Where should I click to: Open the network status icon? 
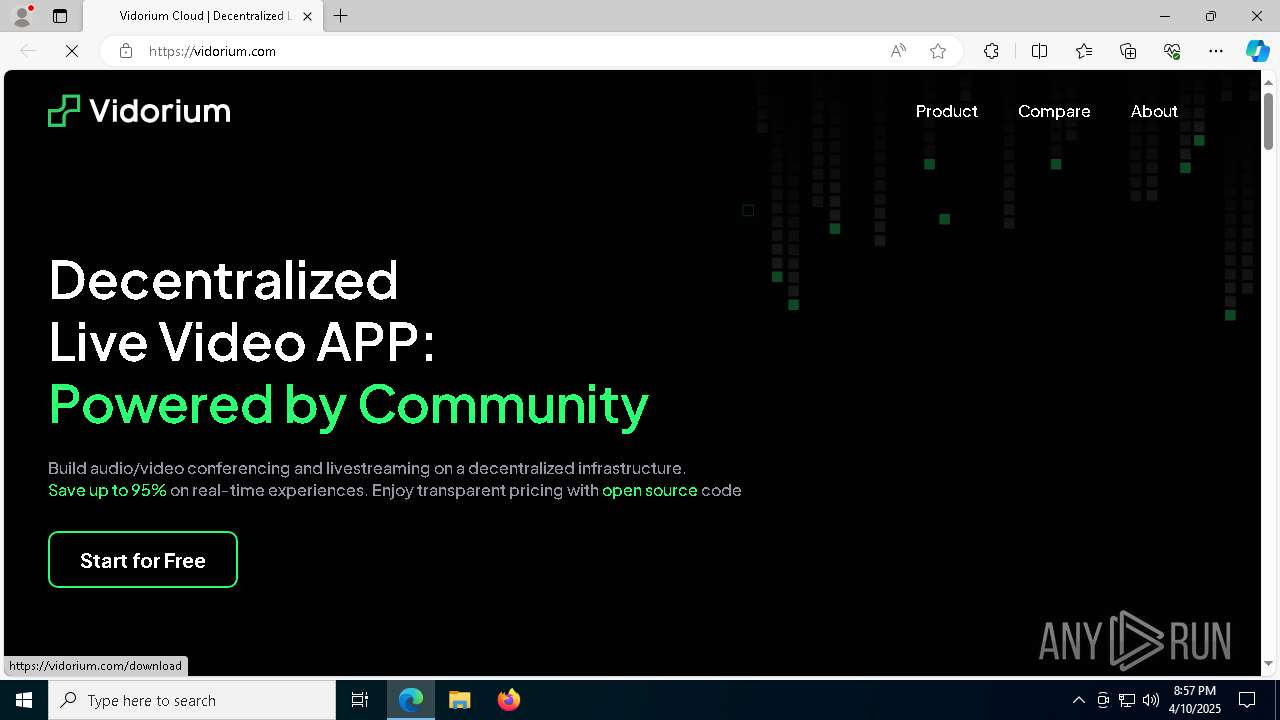[1127, 700]
